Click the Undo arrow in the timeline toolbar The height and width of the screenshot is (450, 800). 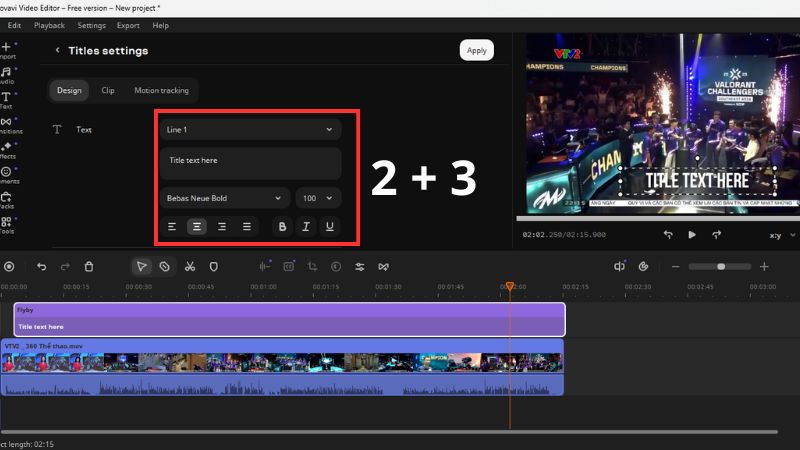pos(41,267)
